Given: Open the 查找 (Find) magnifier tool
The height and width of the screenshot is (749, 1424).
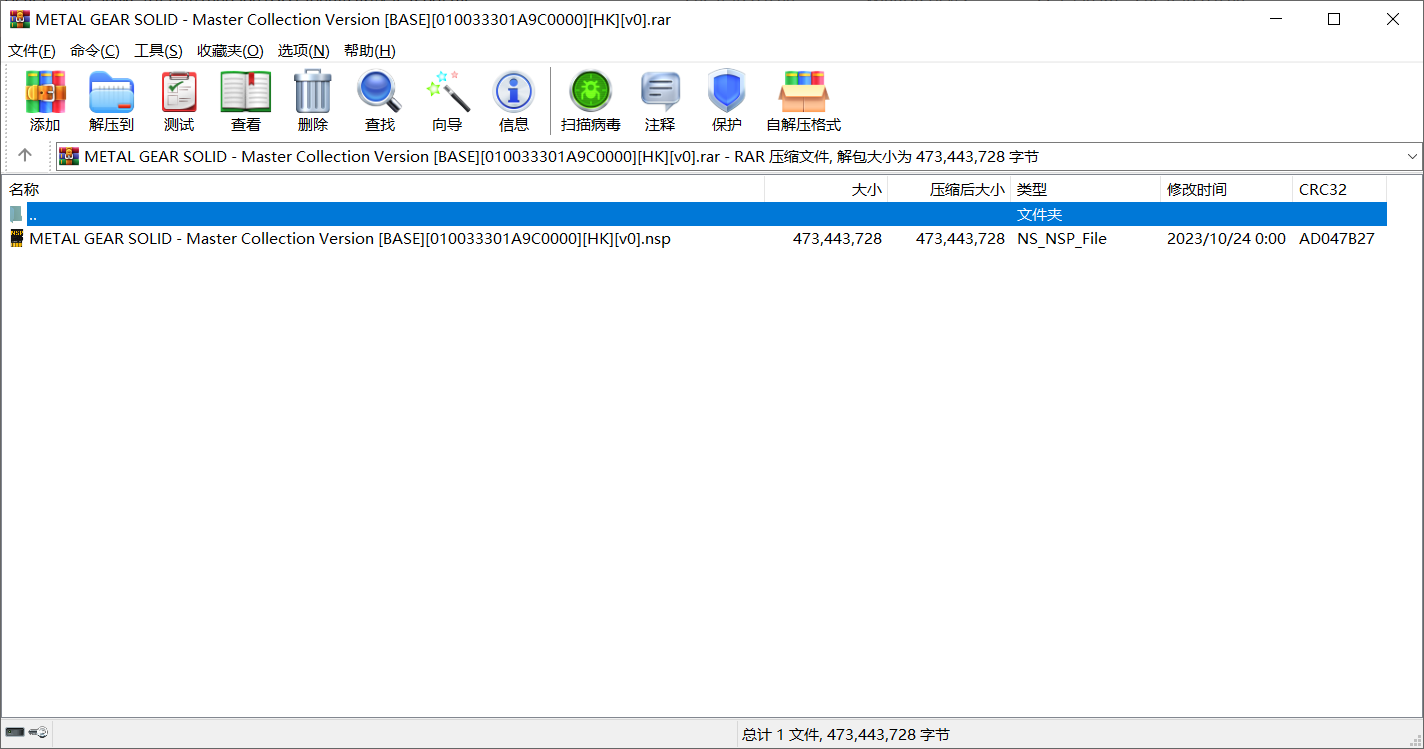Looking at the screenshot, I should pyautogui.click(x=380, y=93).
